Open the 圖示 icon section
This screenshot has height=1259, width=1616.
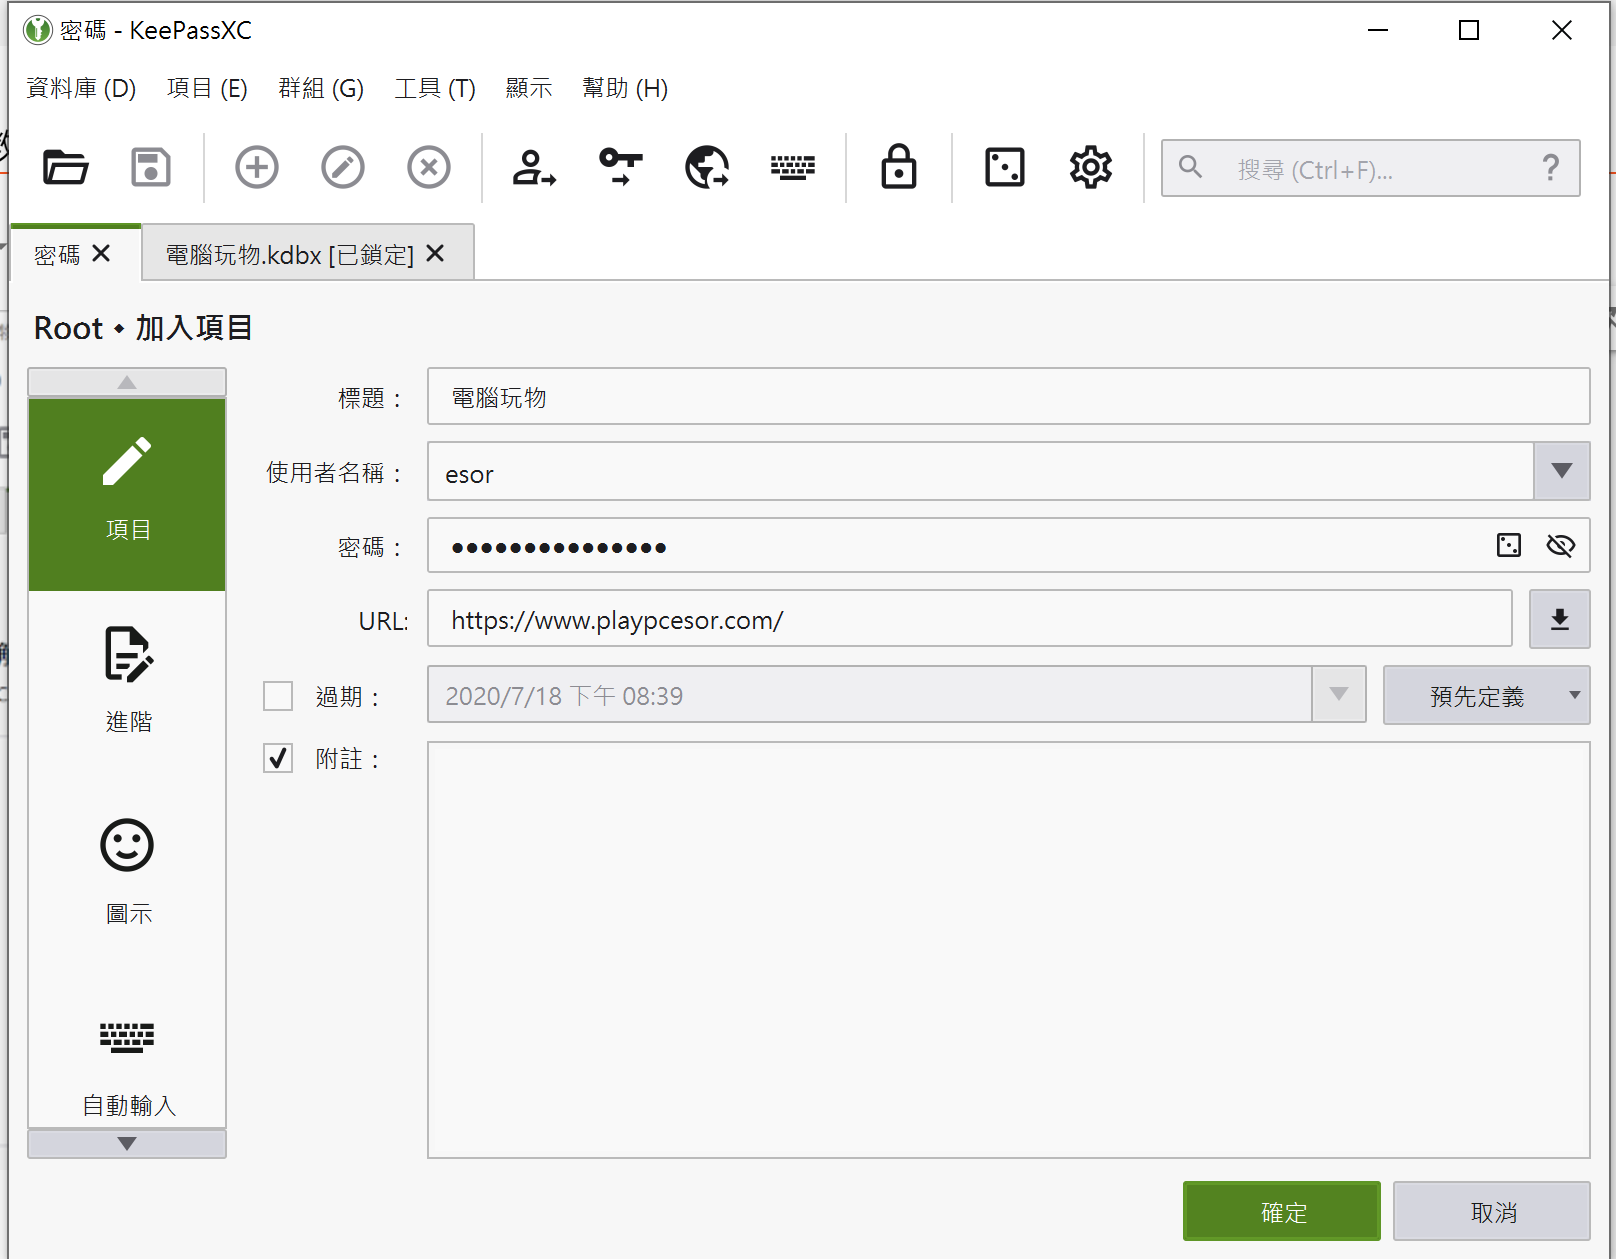(127, 872)
